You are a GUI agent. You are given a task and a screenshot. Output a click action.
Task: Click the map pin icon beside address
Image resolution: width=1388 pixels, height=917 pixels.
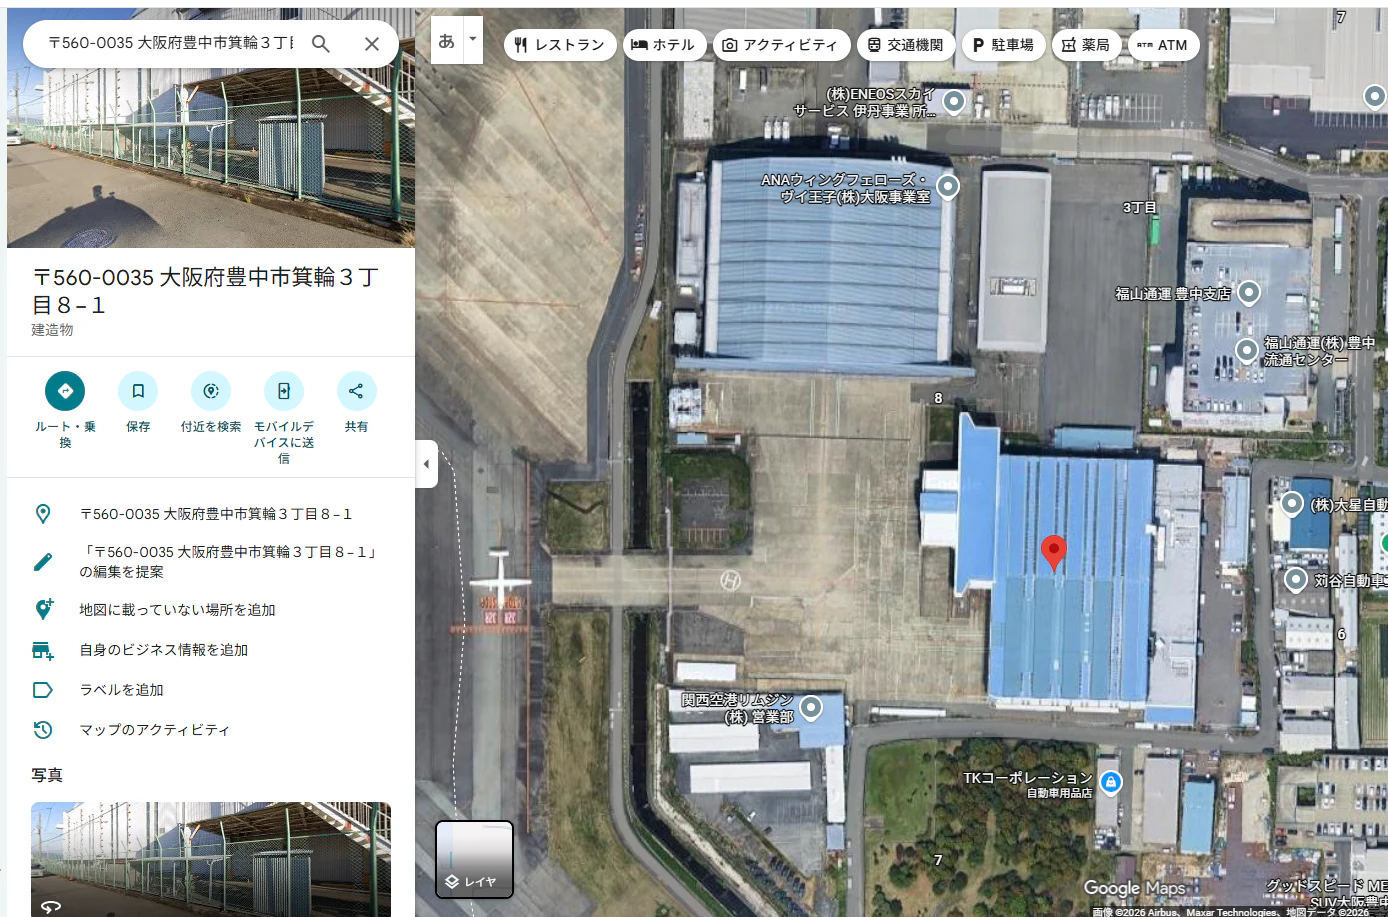(x=43, y=514)
